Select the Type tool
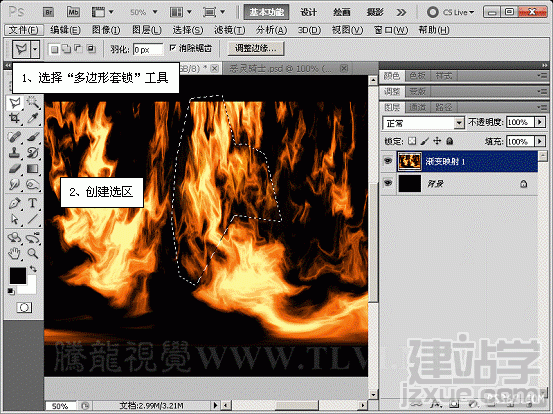 point(32,203)
